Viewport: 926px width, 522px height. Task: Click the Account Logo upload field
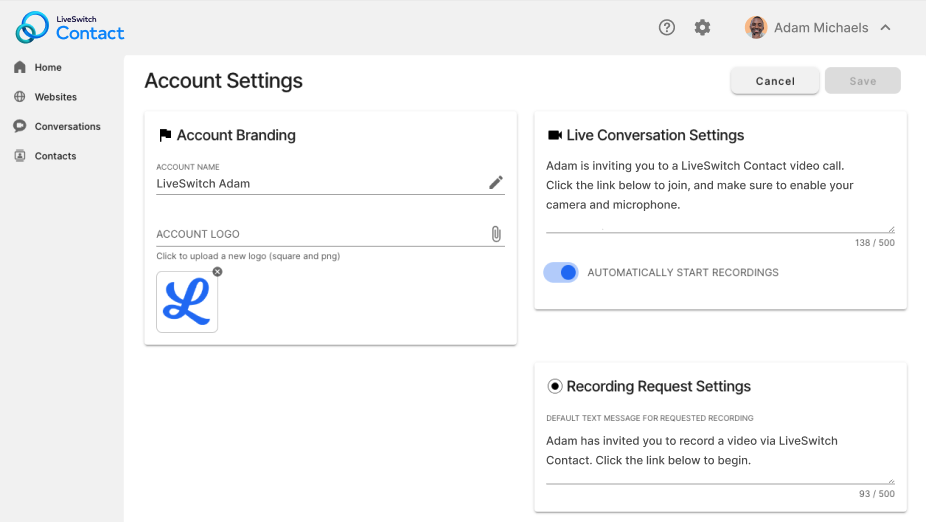tap(330, 234)
